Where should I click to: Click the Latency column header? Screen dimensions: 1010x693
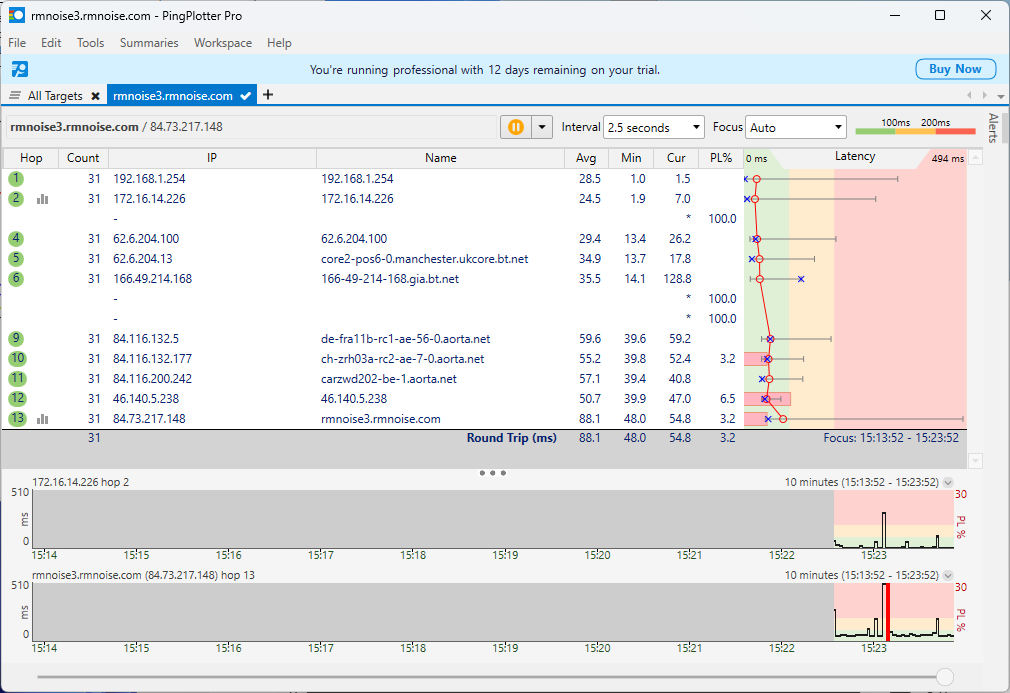[x=855, y=157]
